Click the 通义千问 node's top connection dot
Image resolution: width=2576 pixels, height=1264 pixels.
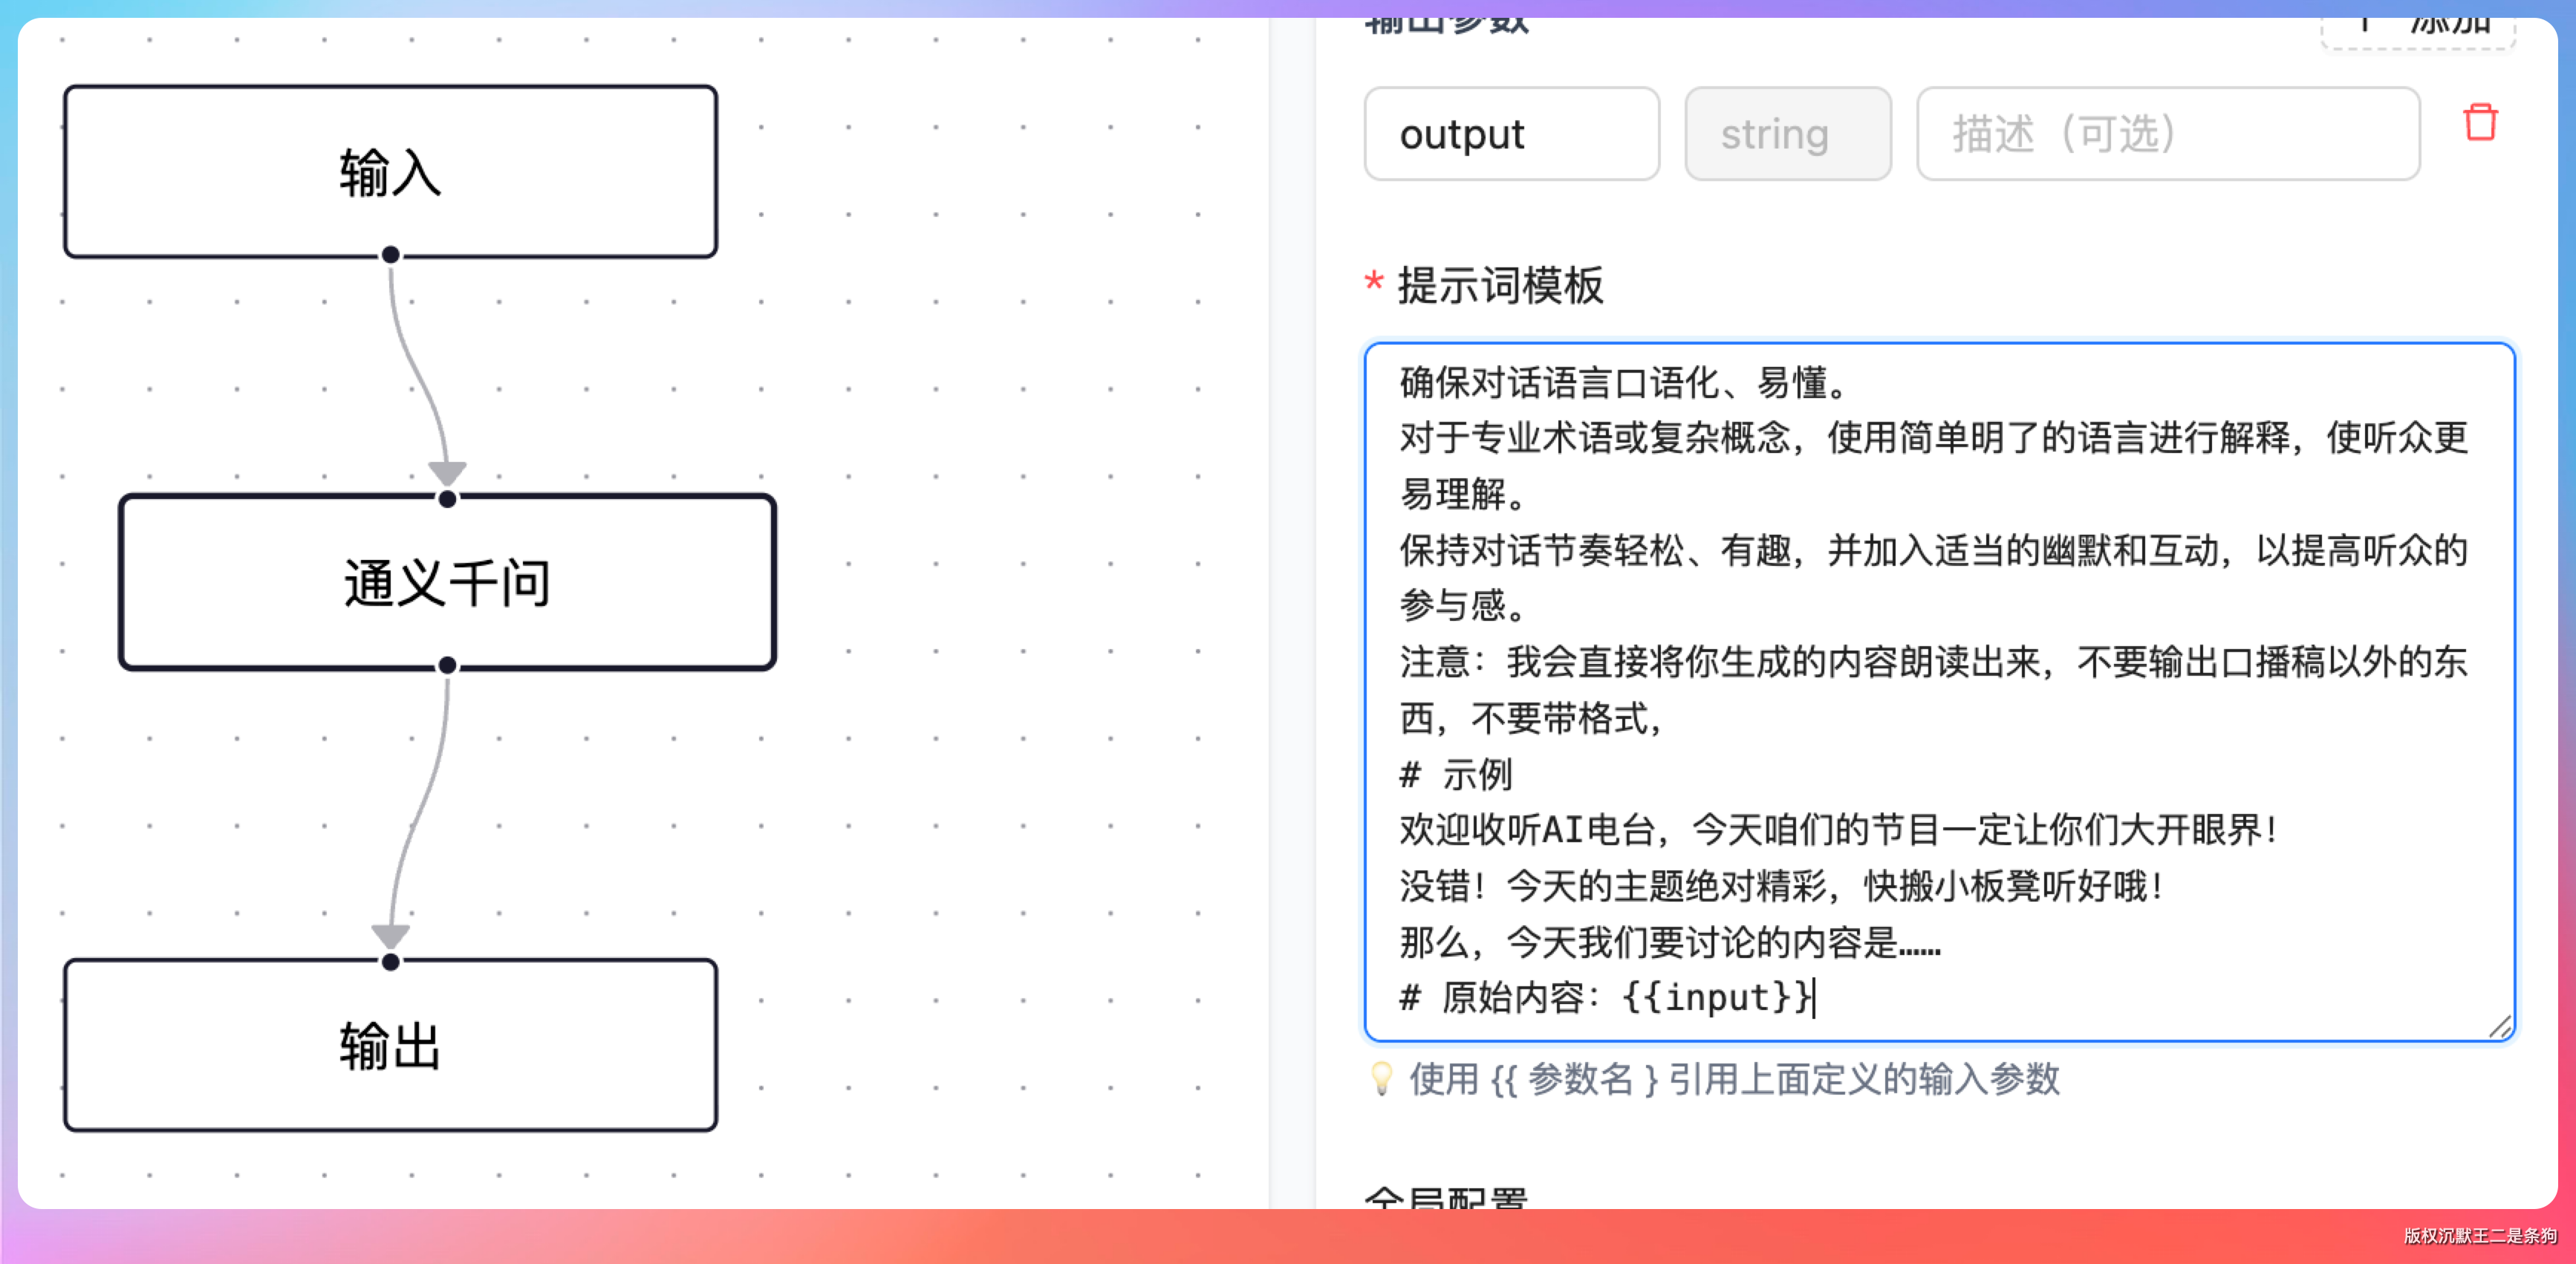447,499
